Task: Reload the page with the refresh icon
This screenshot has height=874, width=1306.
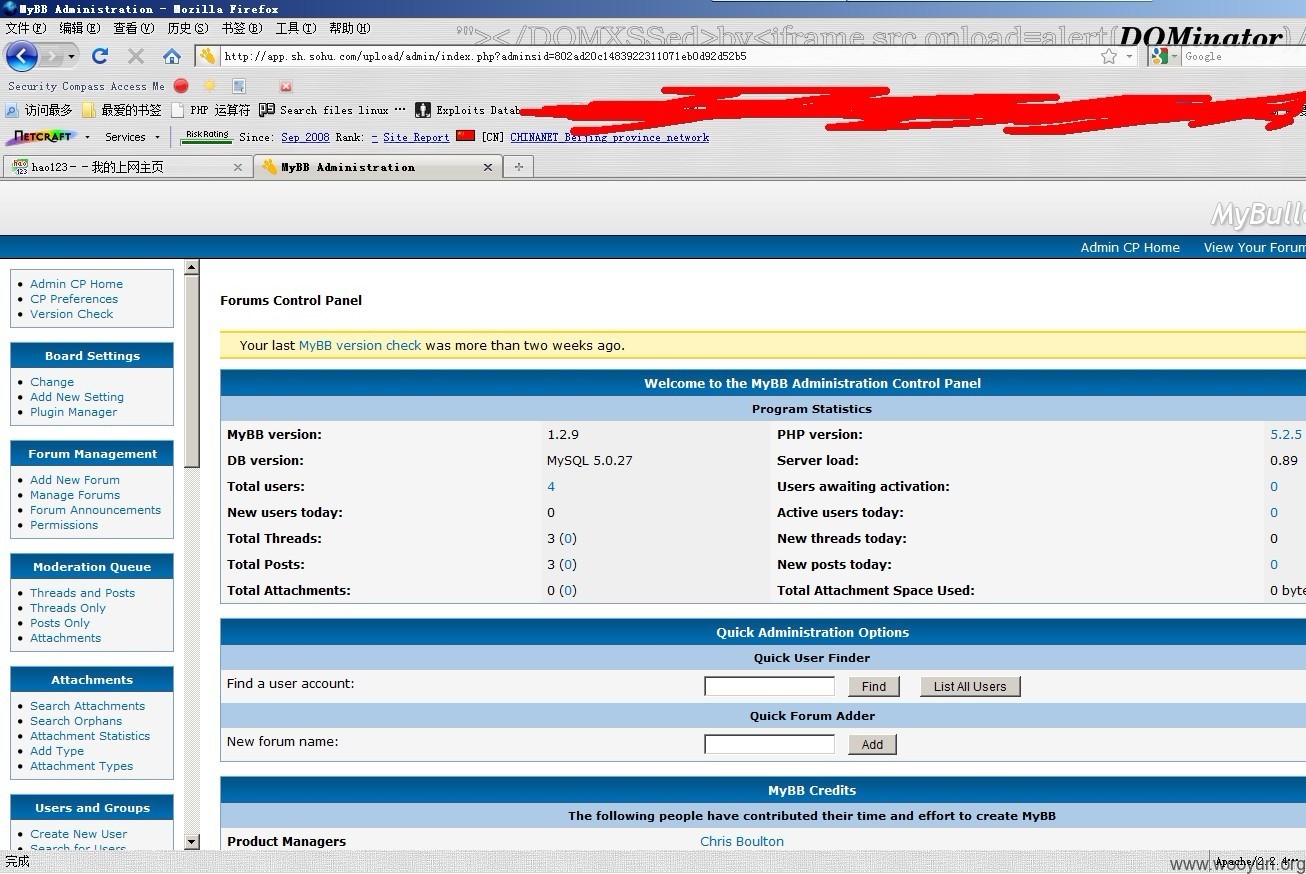Action: coord(100,56)
